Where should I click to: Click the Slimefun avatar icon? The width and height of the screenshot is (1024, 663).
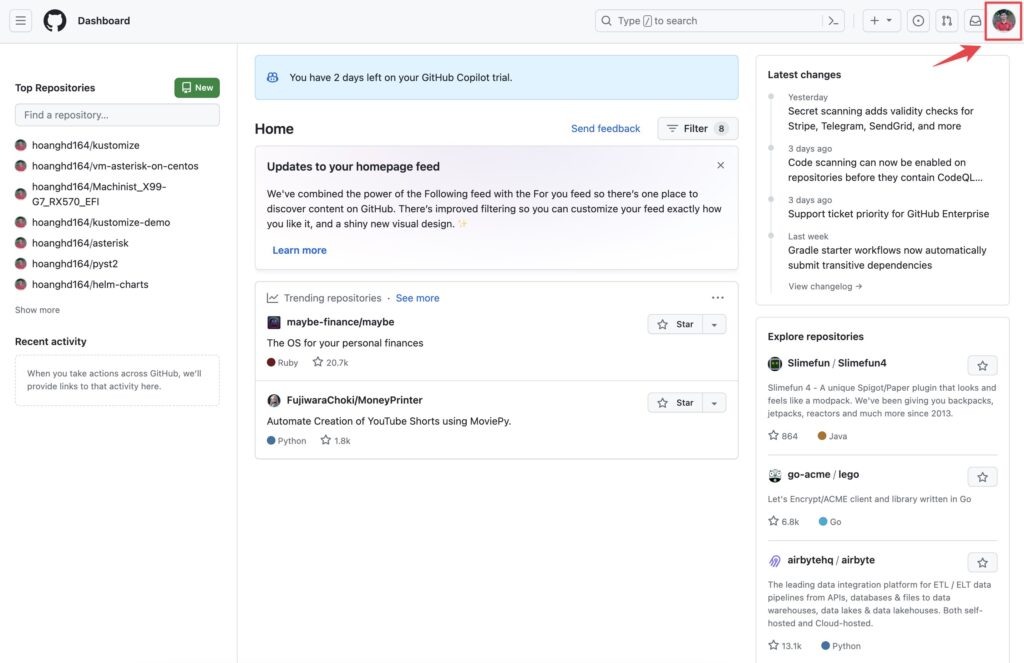[x=775, y=364]
